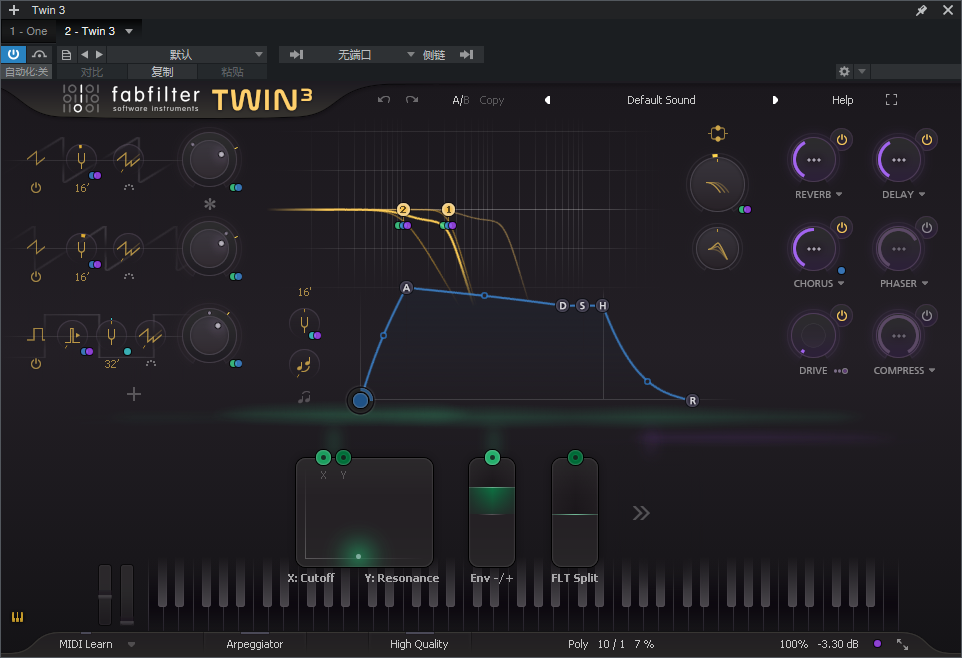962x658 pixels.
Task: Select envelope Release point R
Action: pyautogui.click(x=693, y=401)
